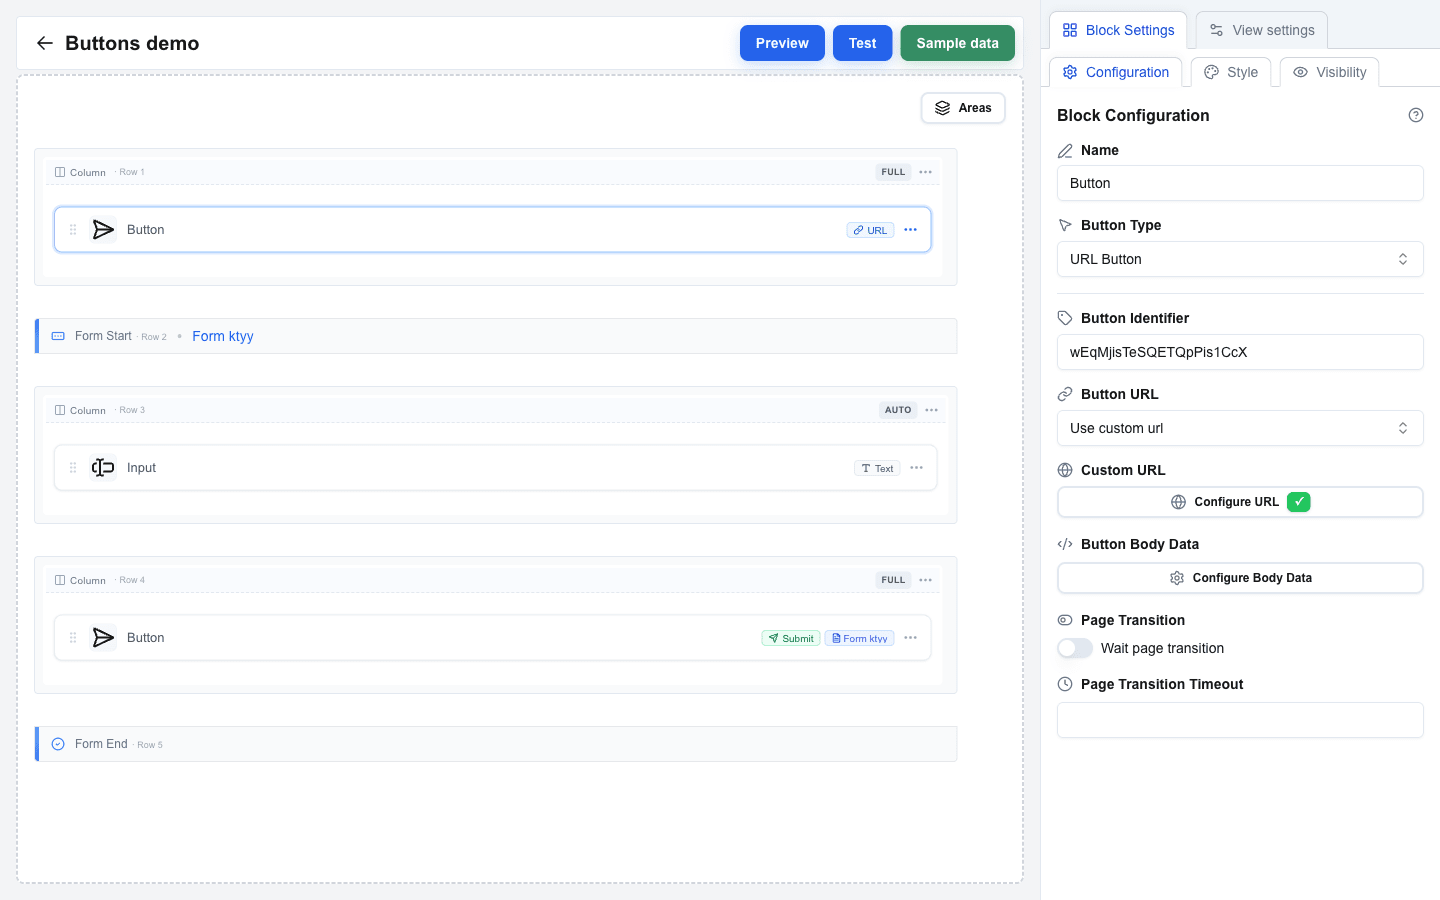Click drag handle of the Submit Button block
The width and height of the screenshot is (1440, 900).
pos(73,638)
